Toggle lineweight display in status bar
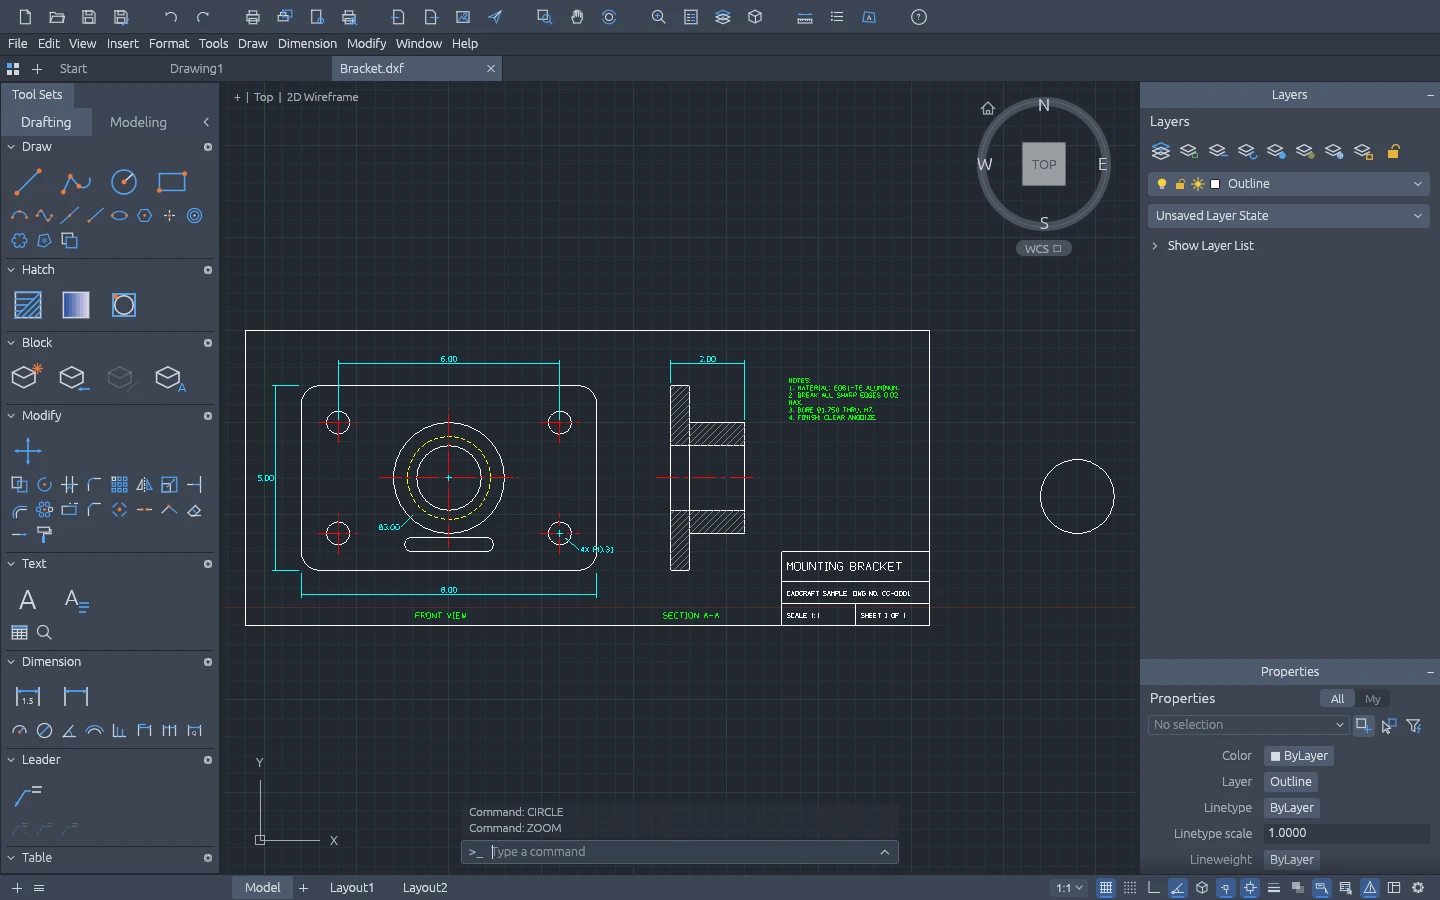 (1274, 888)
